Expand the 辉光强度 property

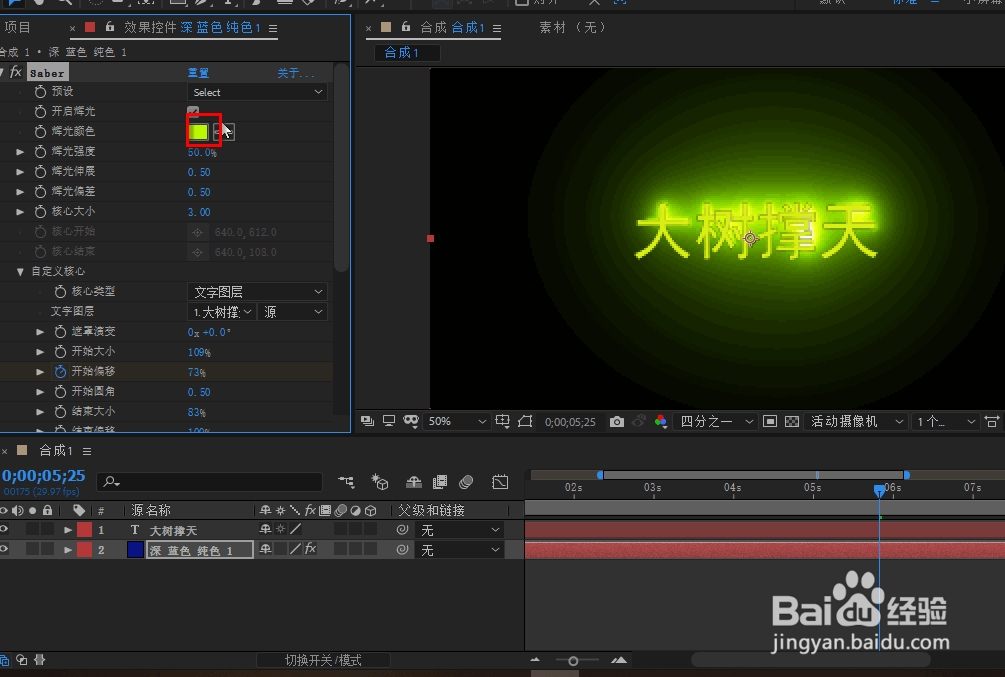pyautogui.click(x=20, y=152)
